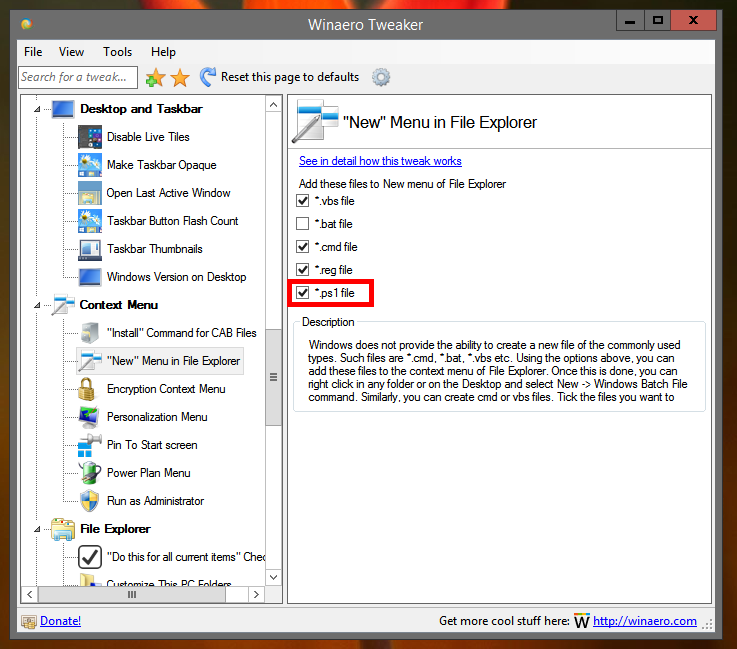Select 'Run as Administrator' tree item
This screenshot has width=737, height=649.
(x=155, y=501)
